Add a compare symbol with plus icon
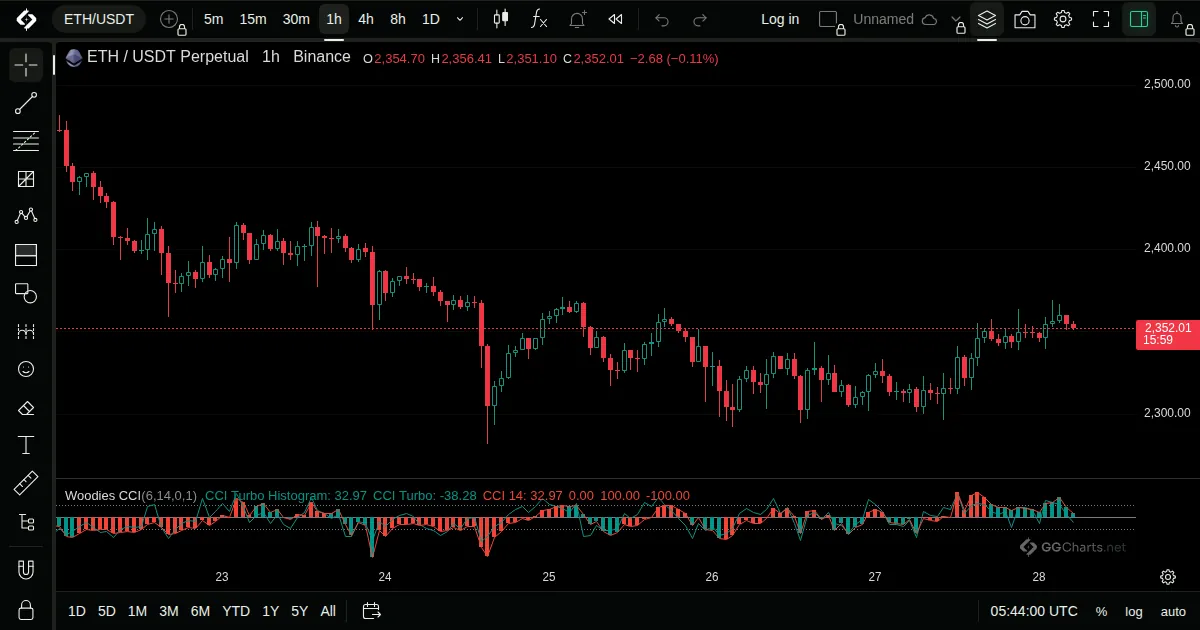 [170, 19]
